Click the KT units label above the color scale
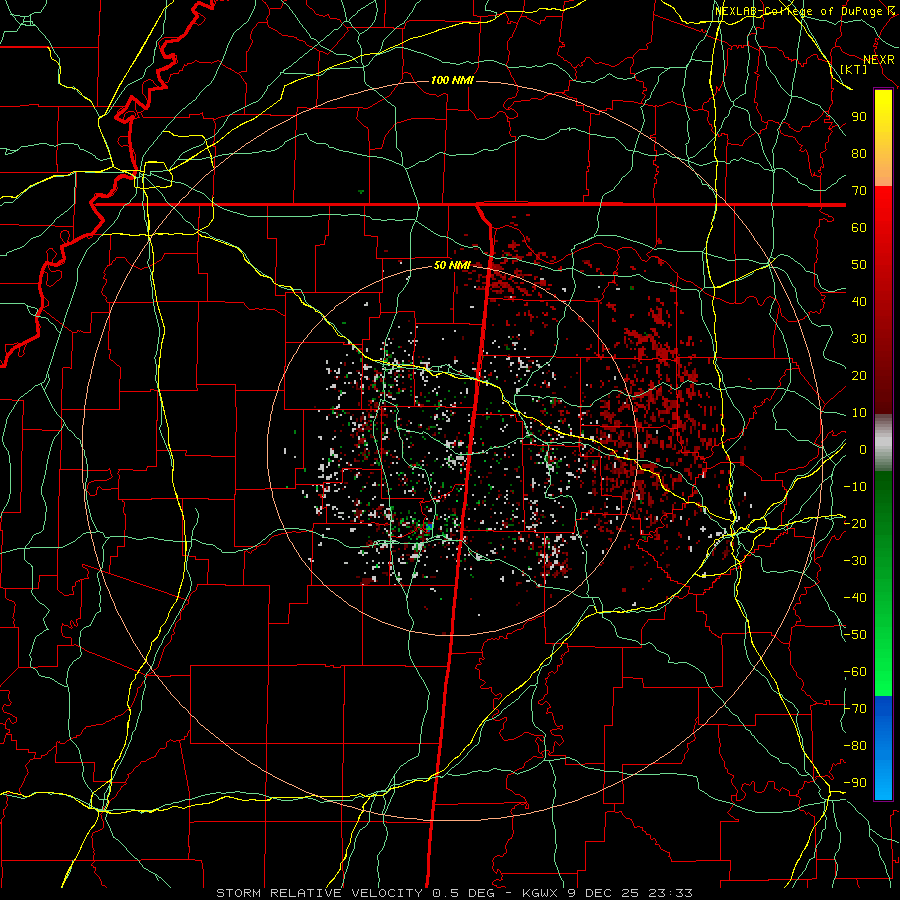The height and width of the screenshot is (900, 900). pyautogui.click(x=854, y=69)
